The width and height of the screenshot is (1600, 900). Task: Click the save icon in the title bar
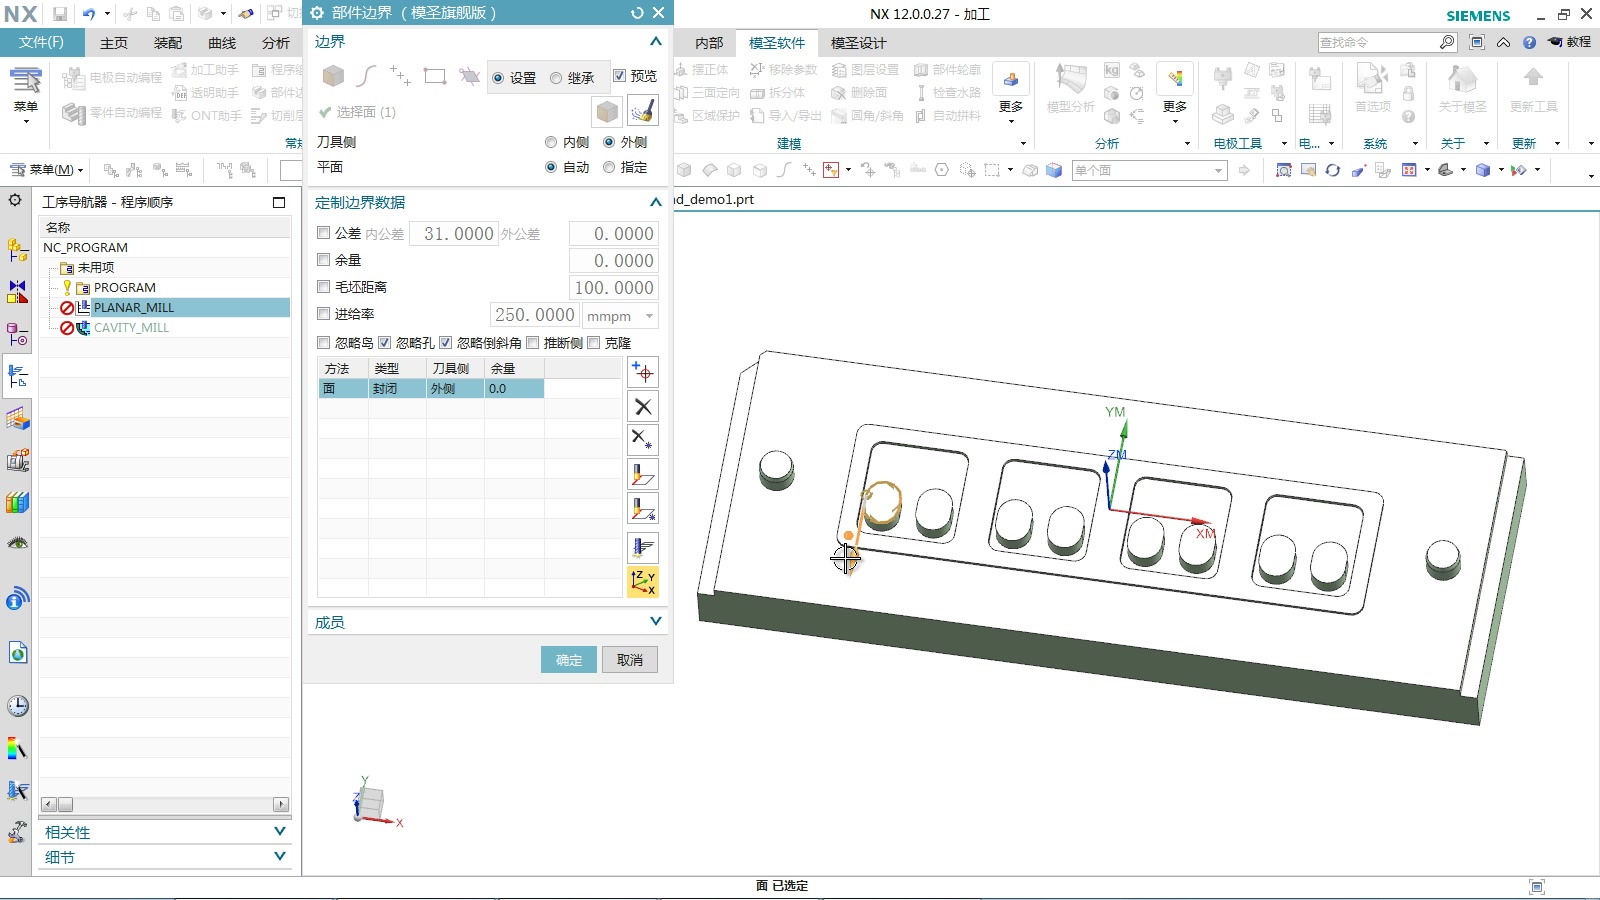point(60,14)
